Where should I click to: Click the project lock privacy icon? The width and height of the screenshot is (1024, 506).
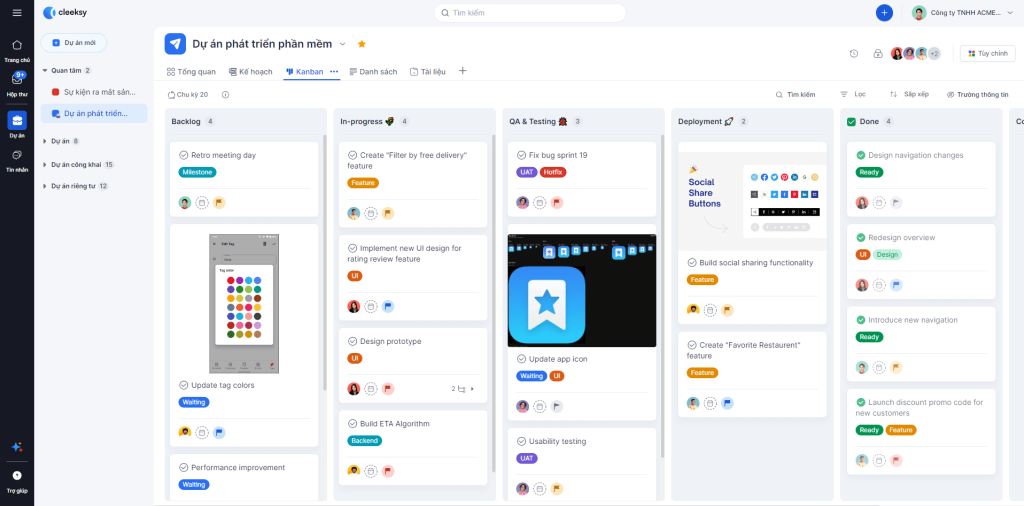tap(878, 54)
